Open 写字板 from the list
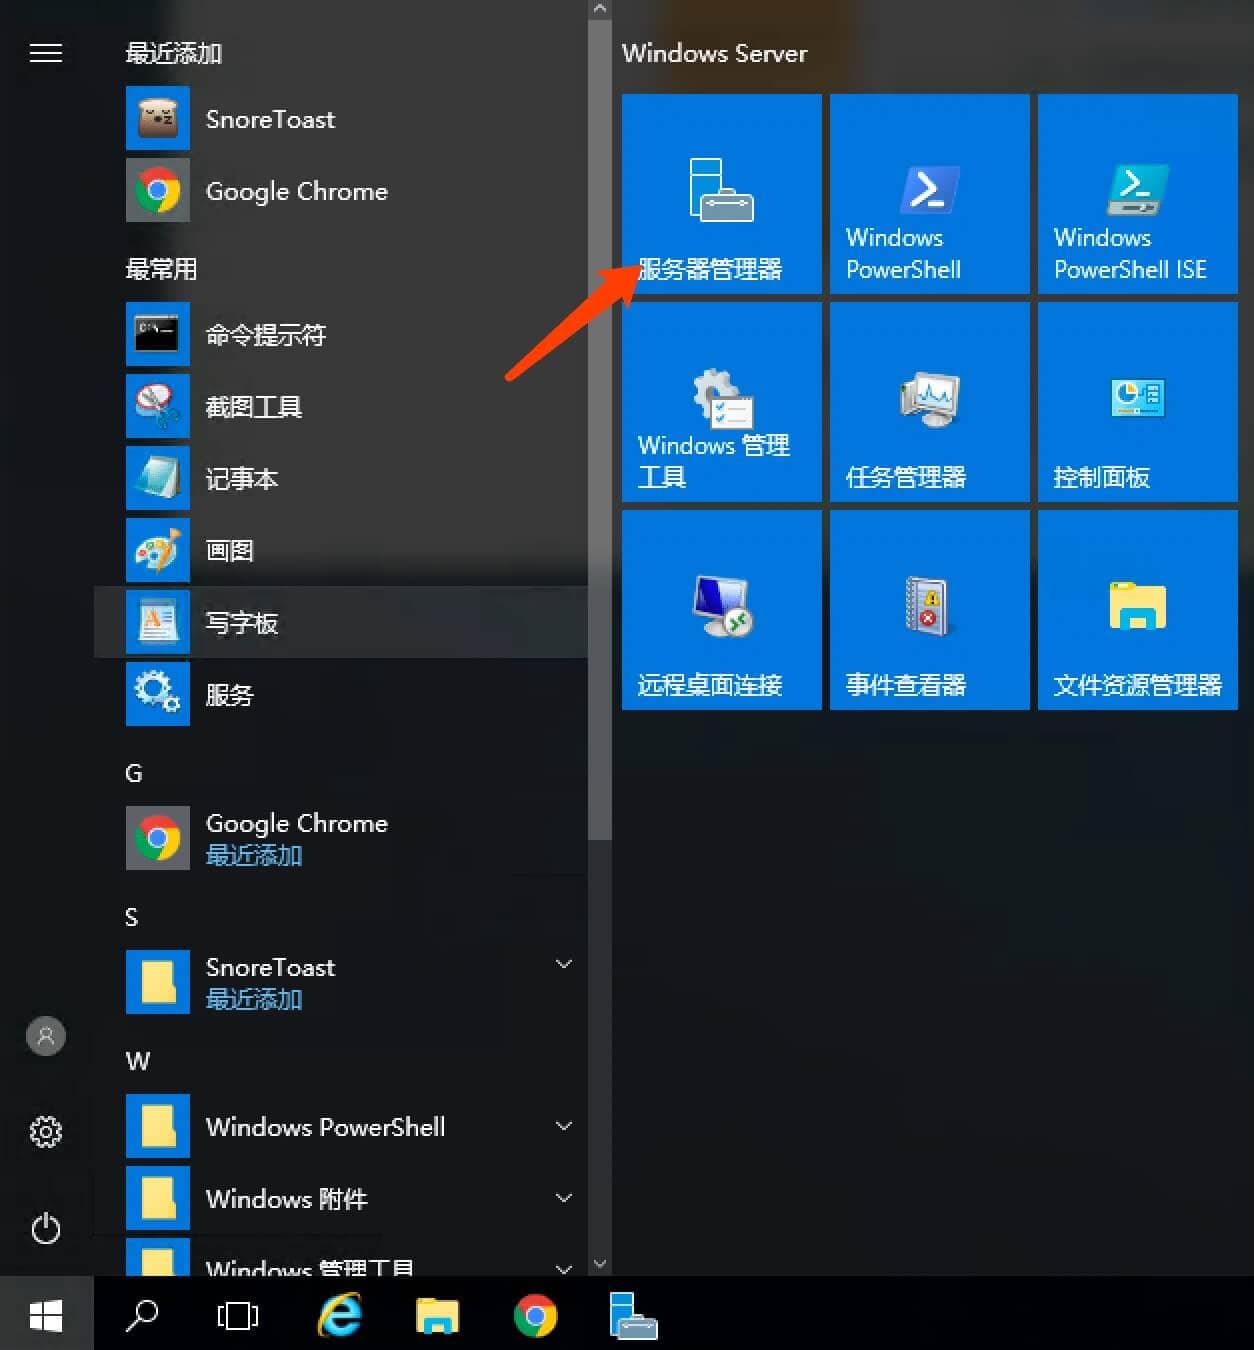The image size is (1254, 1350). pyautogui.click(x=340, y=623)
